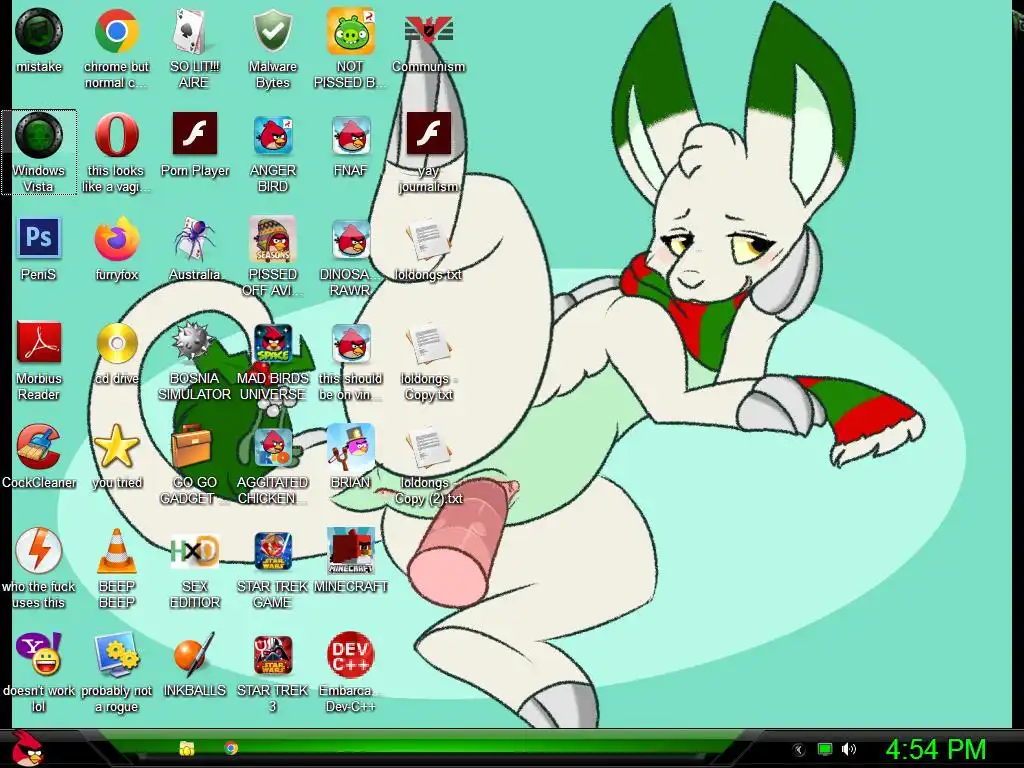
Task: Launch the Photoshop Ps icon
Action: (39, 238)
